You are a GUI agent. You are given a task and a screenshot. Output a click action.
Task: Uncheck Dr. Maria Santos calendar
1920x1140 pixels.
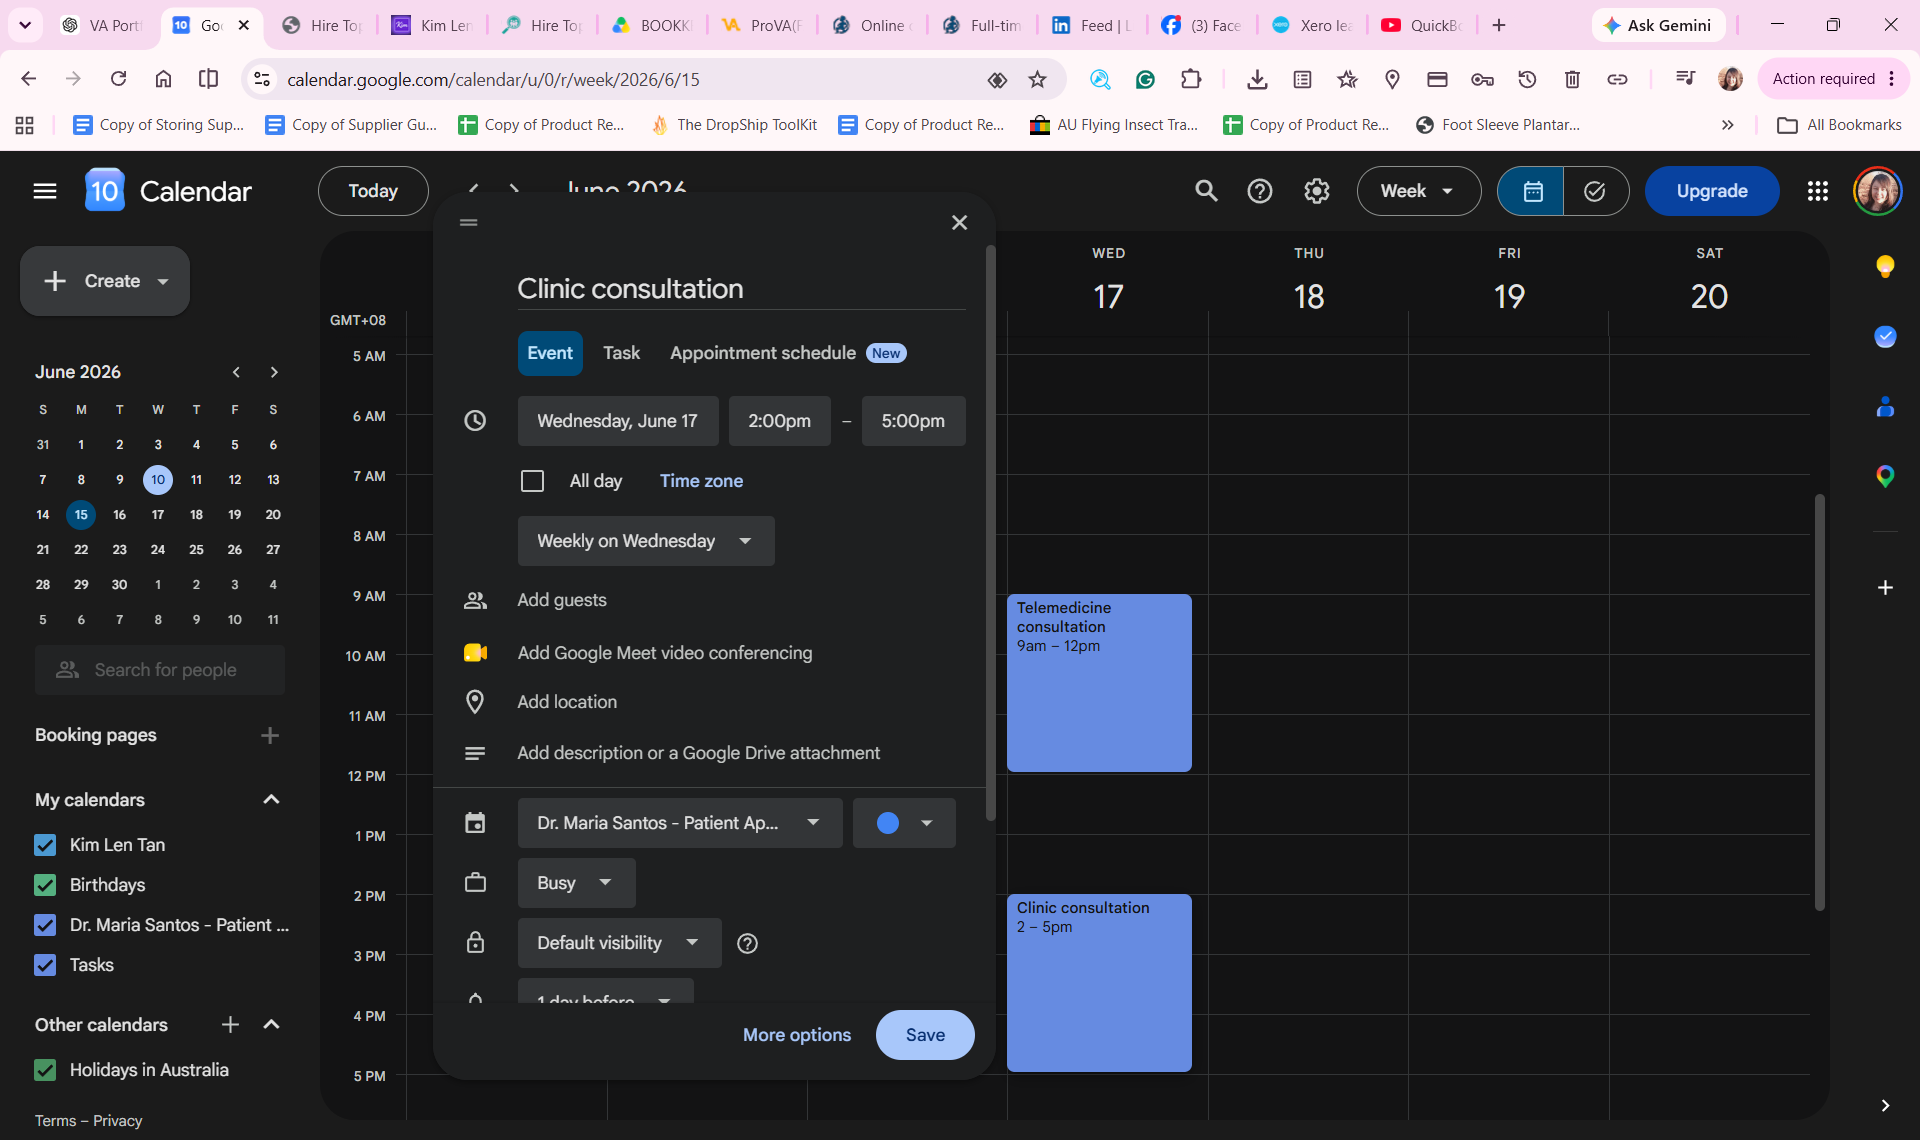[x=45, y=925]
